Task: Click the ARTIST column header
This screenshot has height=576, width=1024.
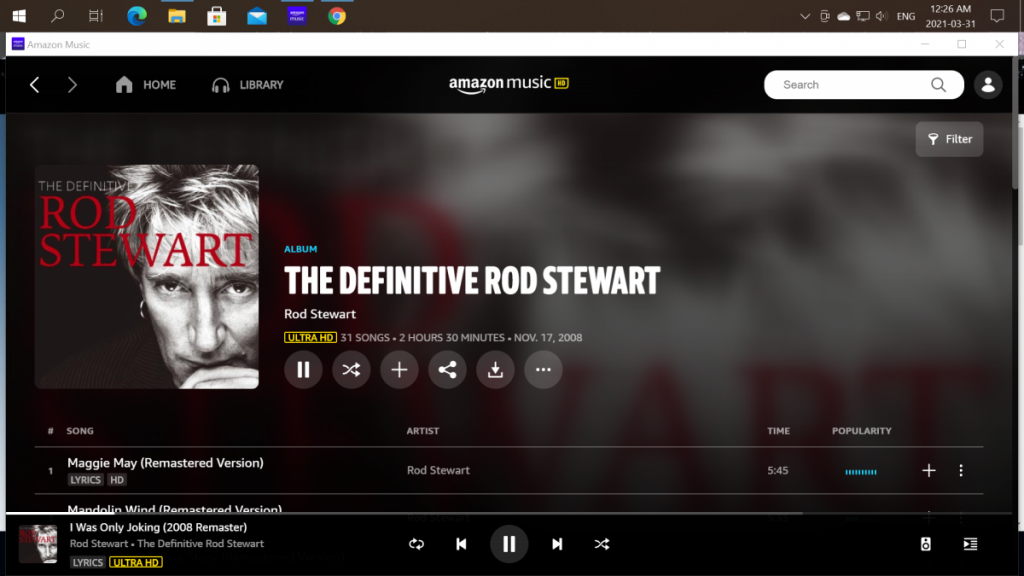Action: coord(423,431)
